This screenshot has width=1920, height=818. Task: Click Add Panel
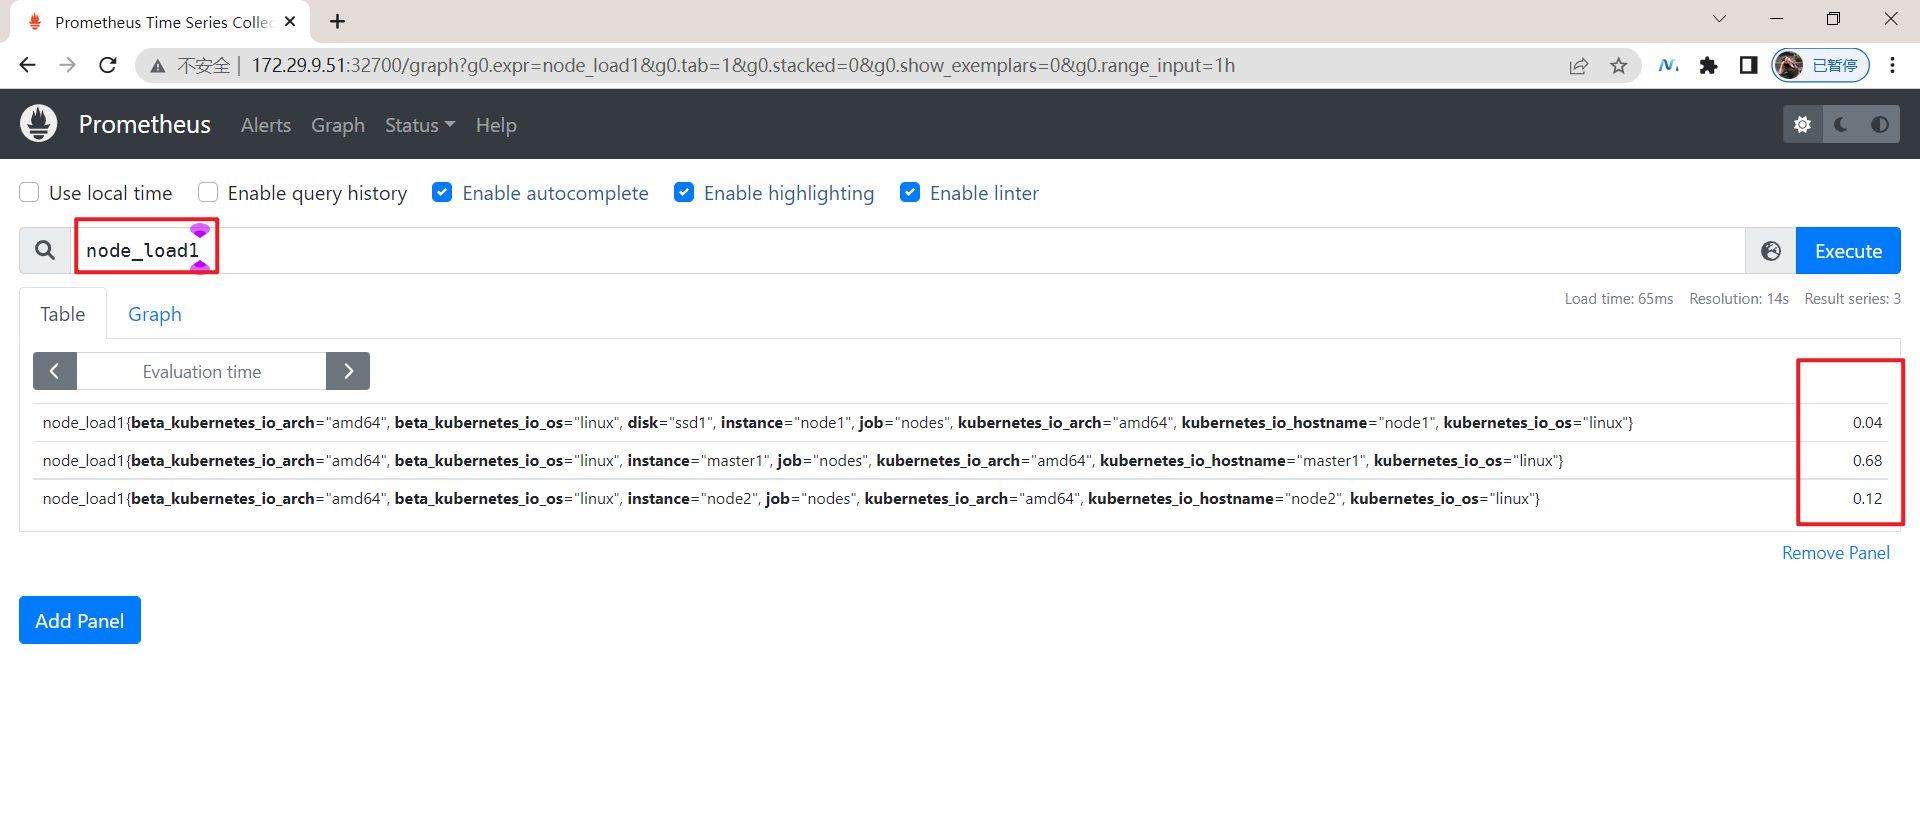(x=80, y=620)
